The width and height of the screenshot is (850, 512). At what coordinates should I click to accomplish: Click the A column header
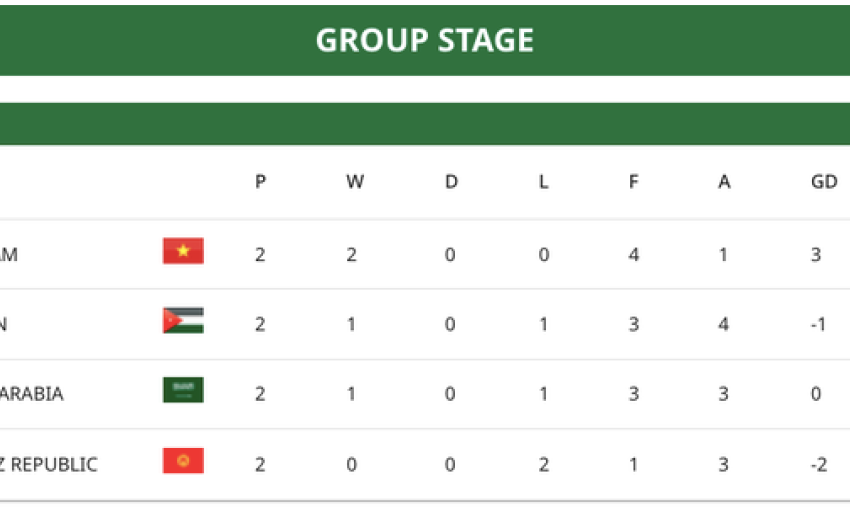pyautogui.click(x=724, y=182)
